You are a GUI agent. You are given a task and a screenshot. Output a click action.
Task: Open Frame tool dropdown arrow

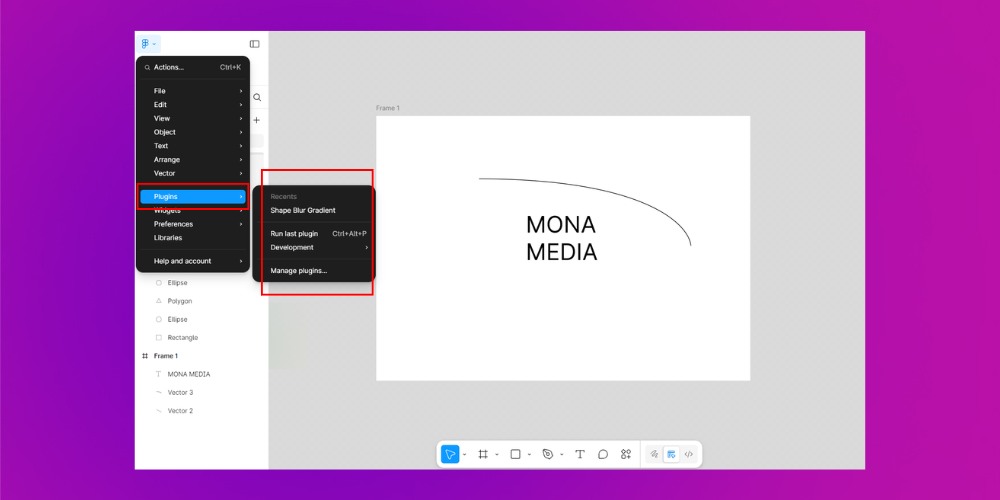(497, 455)
